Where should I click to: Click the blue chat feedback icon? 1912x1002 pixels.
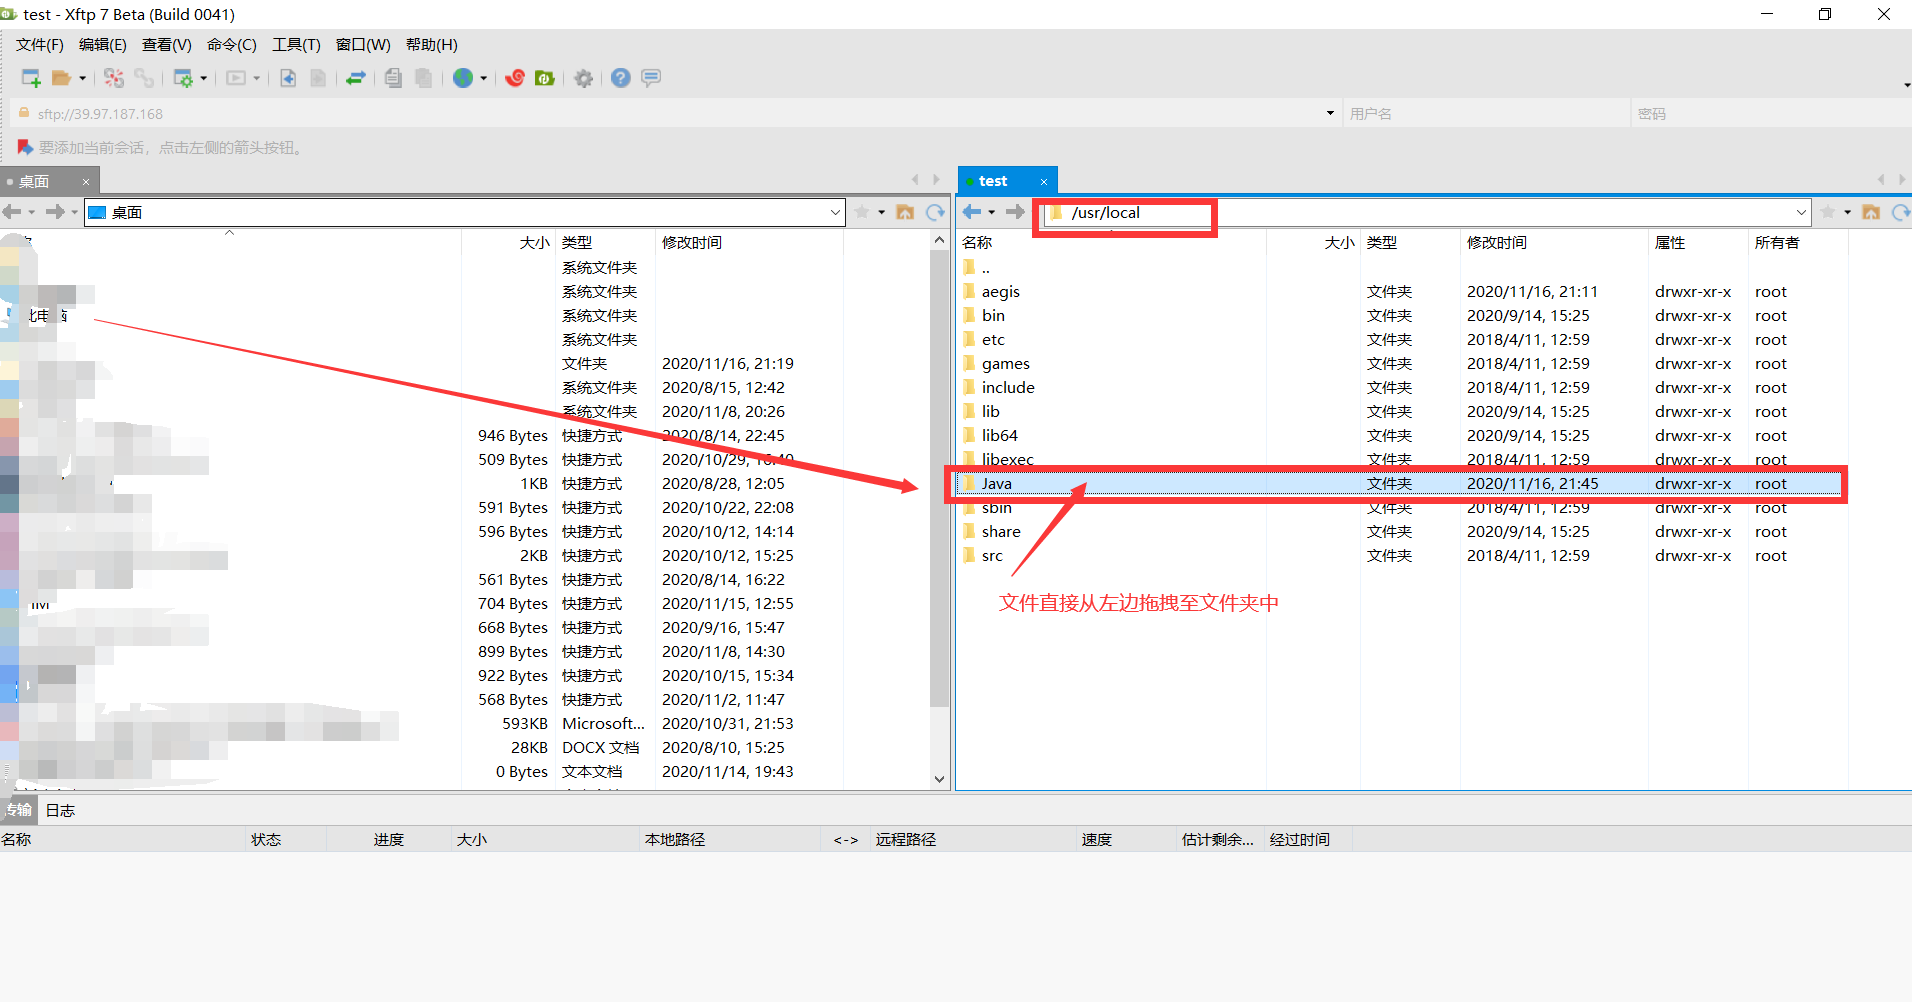(651, 78)
